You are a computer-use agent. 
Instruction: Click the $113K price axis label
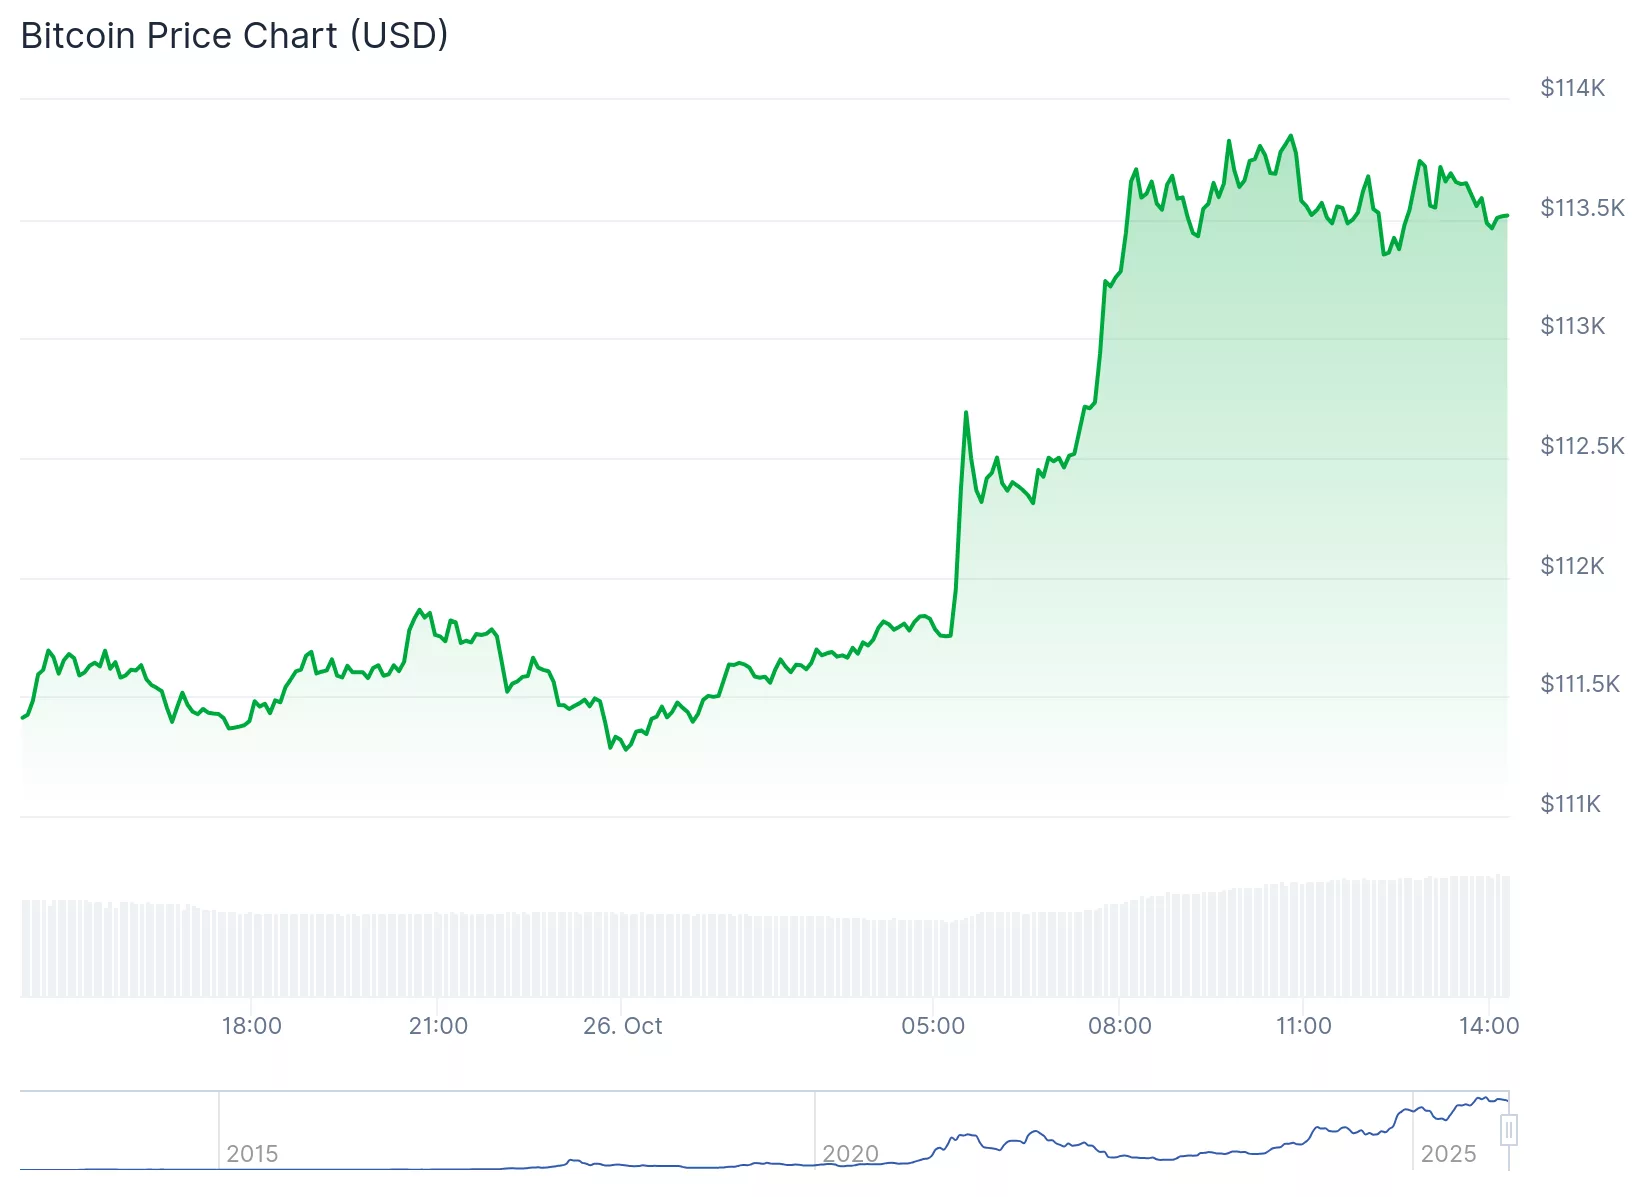[x=1572, y=326]
